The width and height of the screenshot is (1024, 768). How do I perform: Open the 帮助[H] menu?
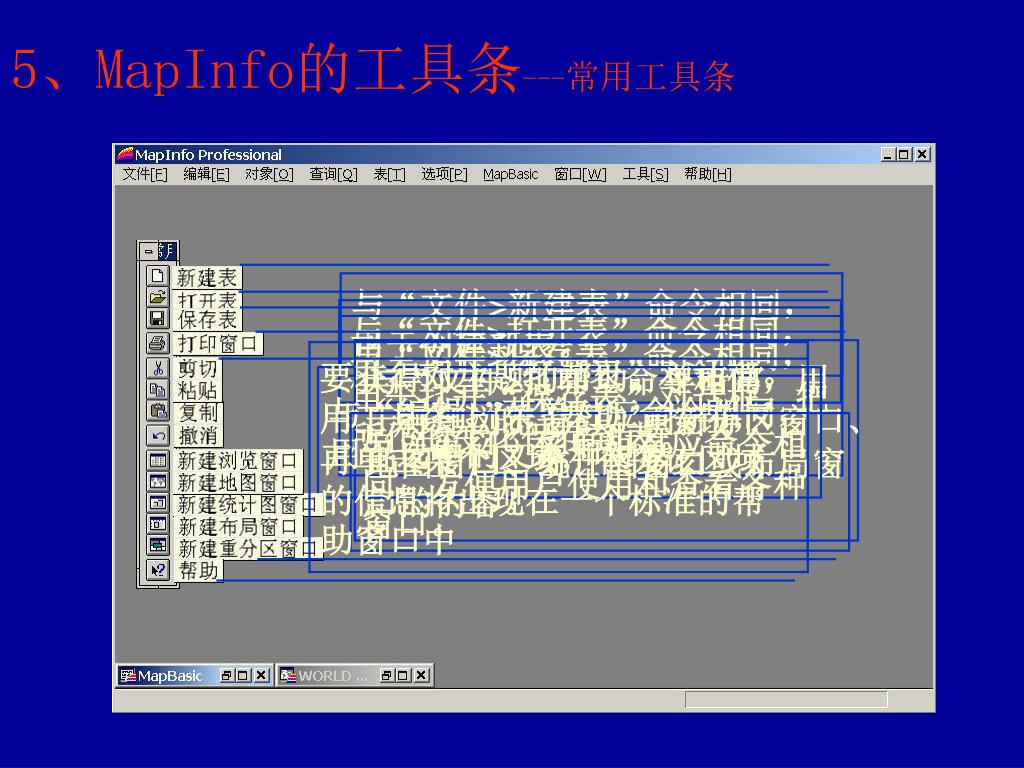click(708, 174)
